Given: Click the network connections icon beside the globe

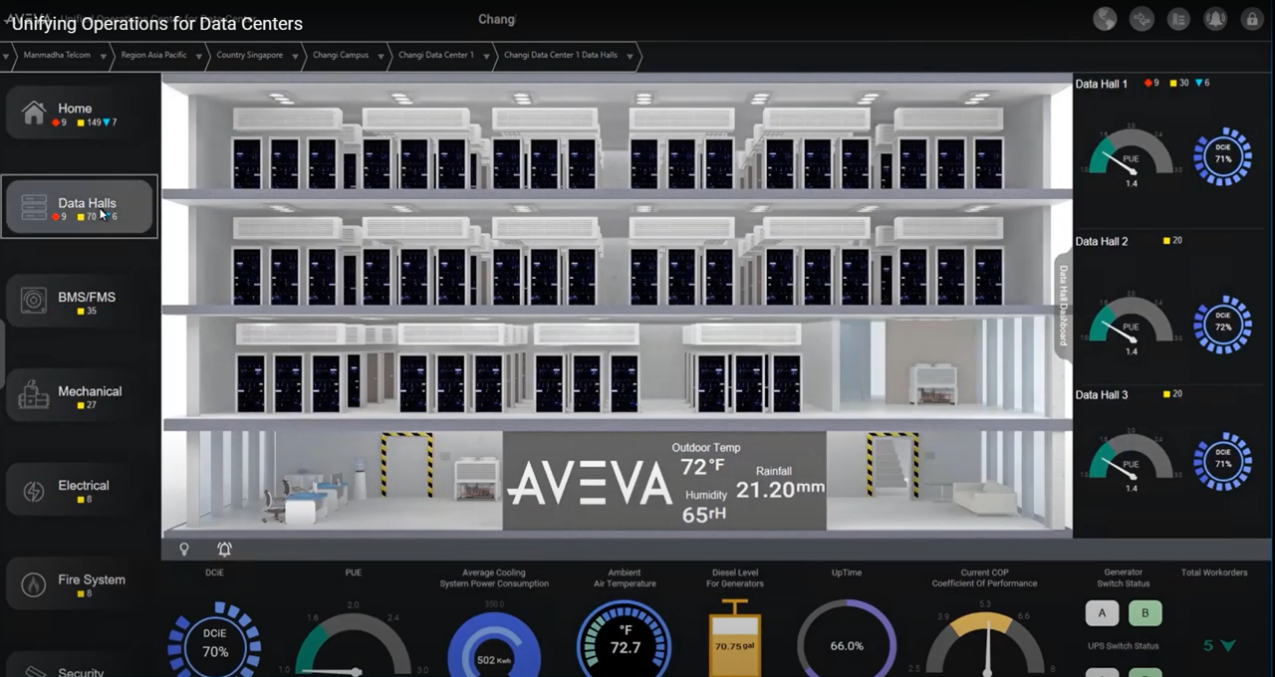Looking at the screenshot, I should 1142,19.
